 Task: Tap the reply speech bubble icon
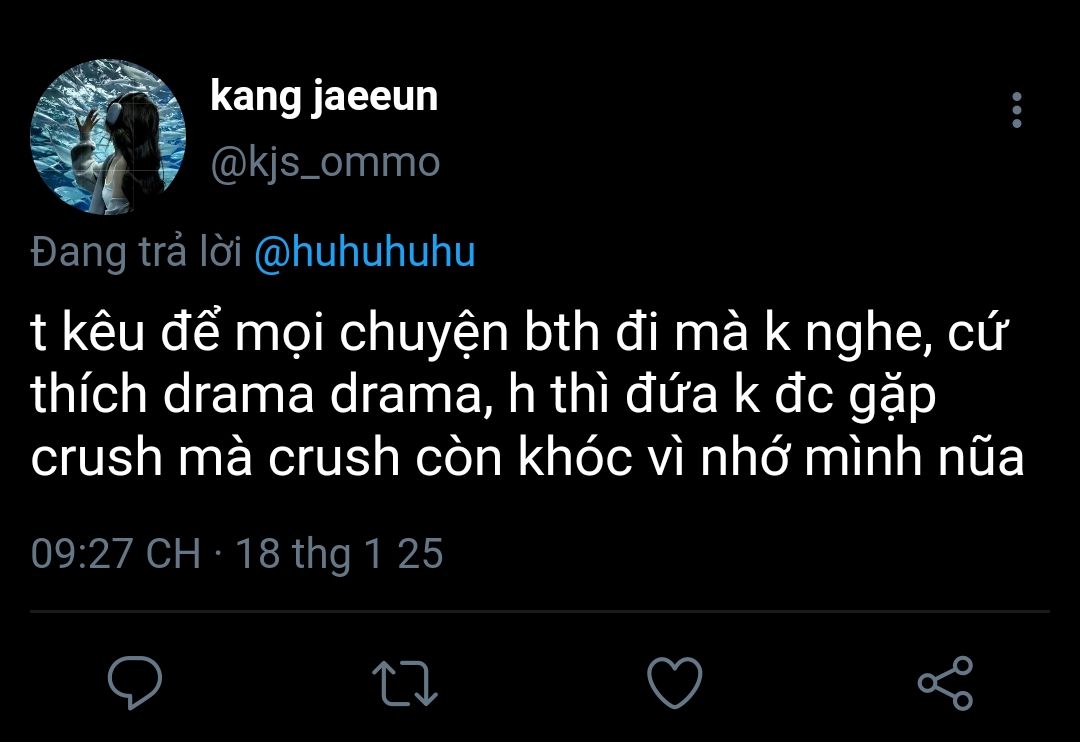point(135,682)
